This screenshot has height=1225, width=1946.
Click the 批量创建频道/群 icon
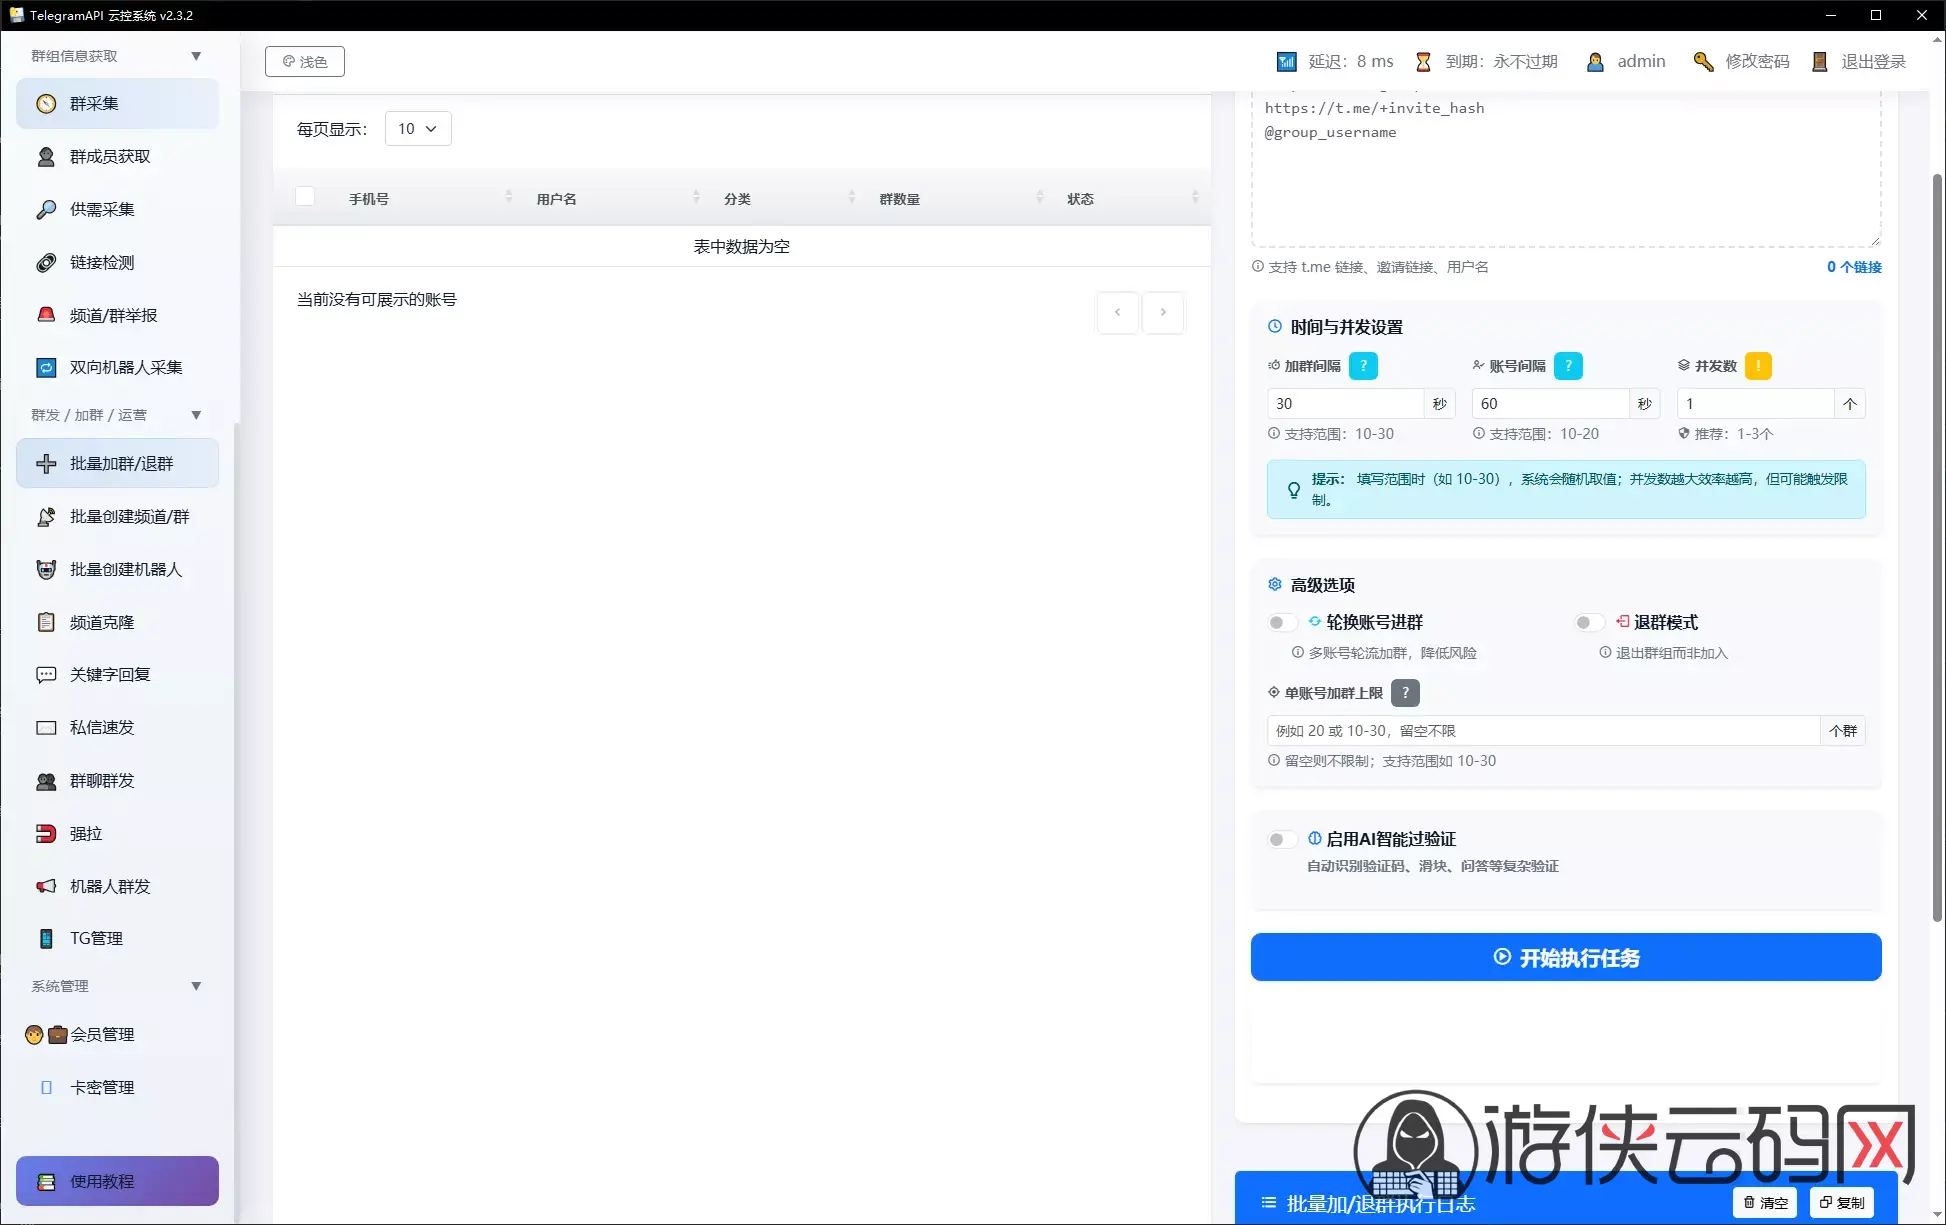click(x=46, y=517)
